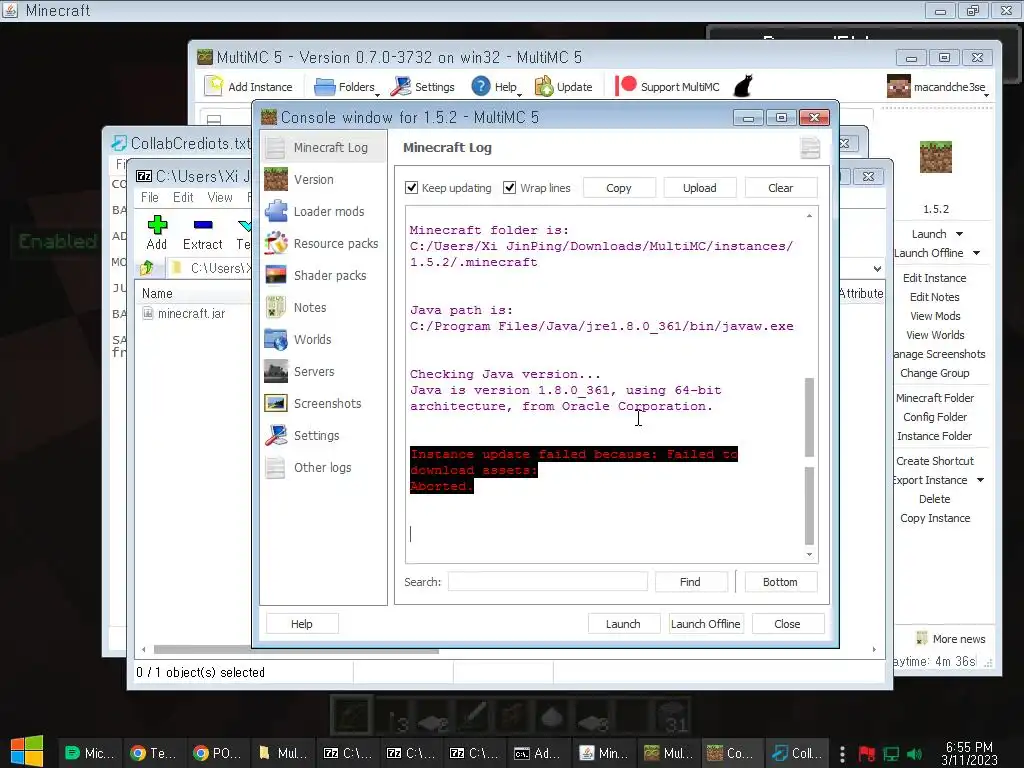The height and width of the screenshot is (768, 1024).
Task: Click Launch Offline in the console window
Action: pos(705,624)
